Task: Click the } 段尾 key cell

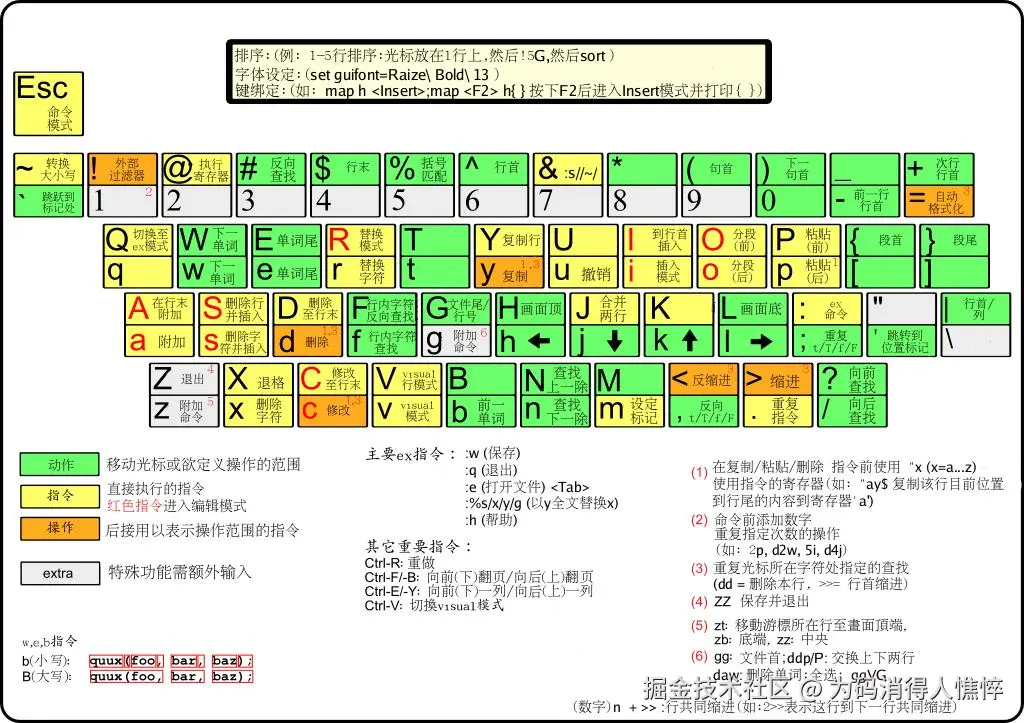Action: [955, 240]
